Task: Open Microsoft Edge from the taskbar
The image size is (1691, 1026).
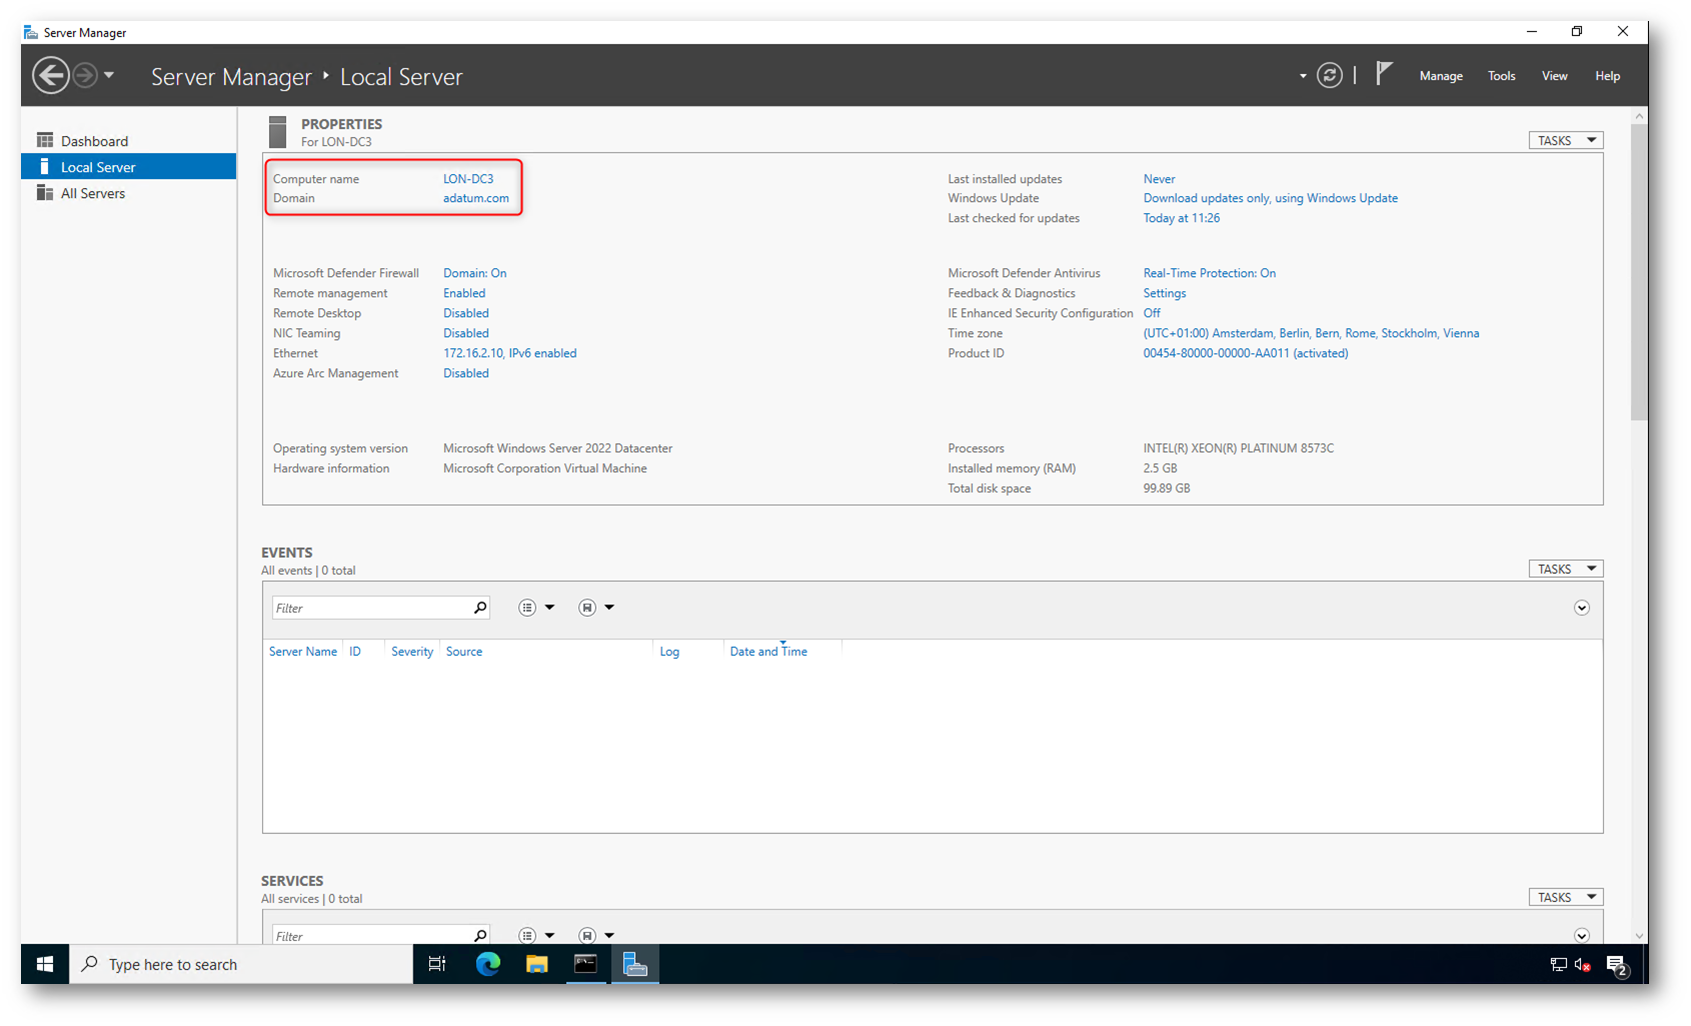Action: (488, 964)
